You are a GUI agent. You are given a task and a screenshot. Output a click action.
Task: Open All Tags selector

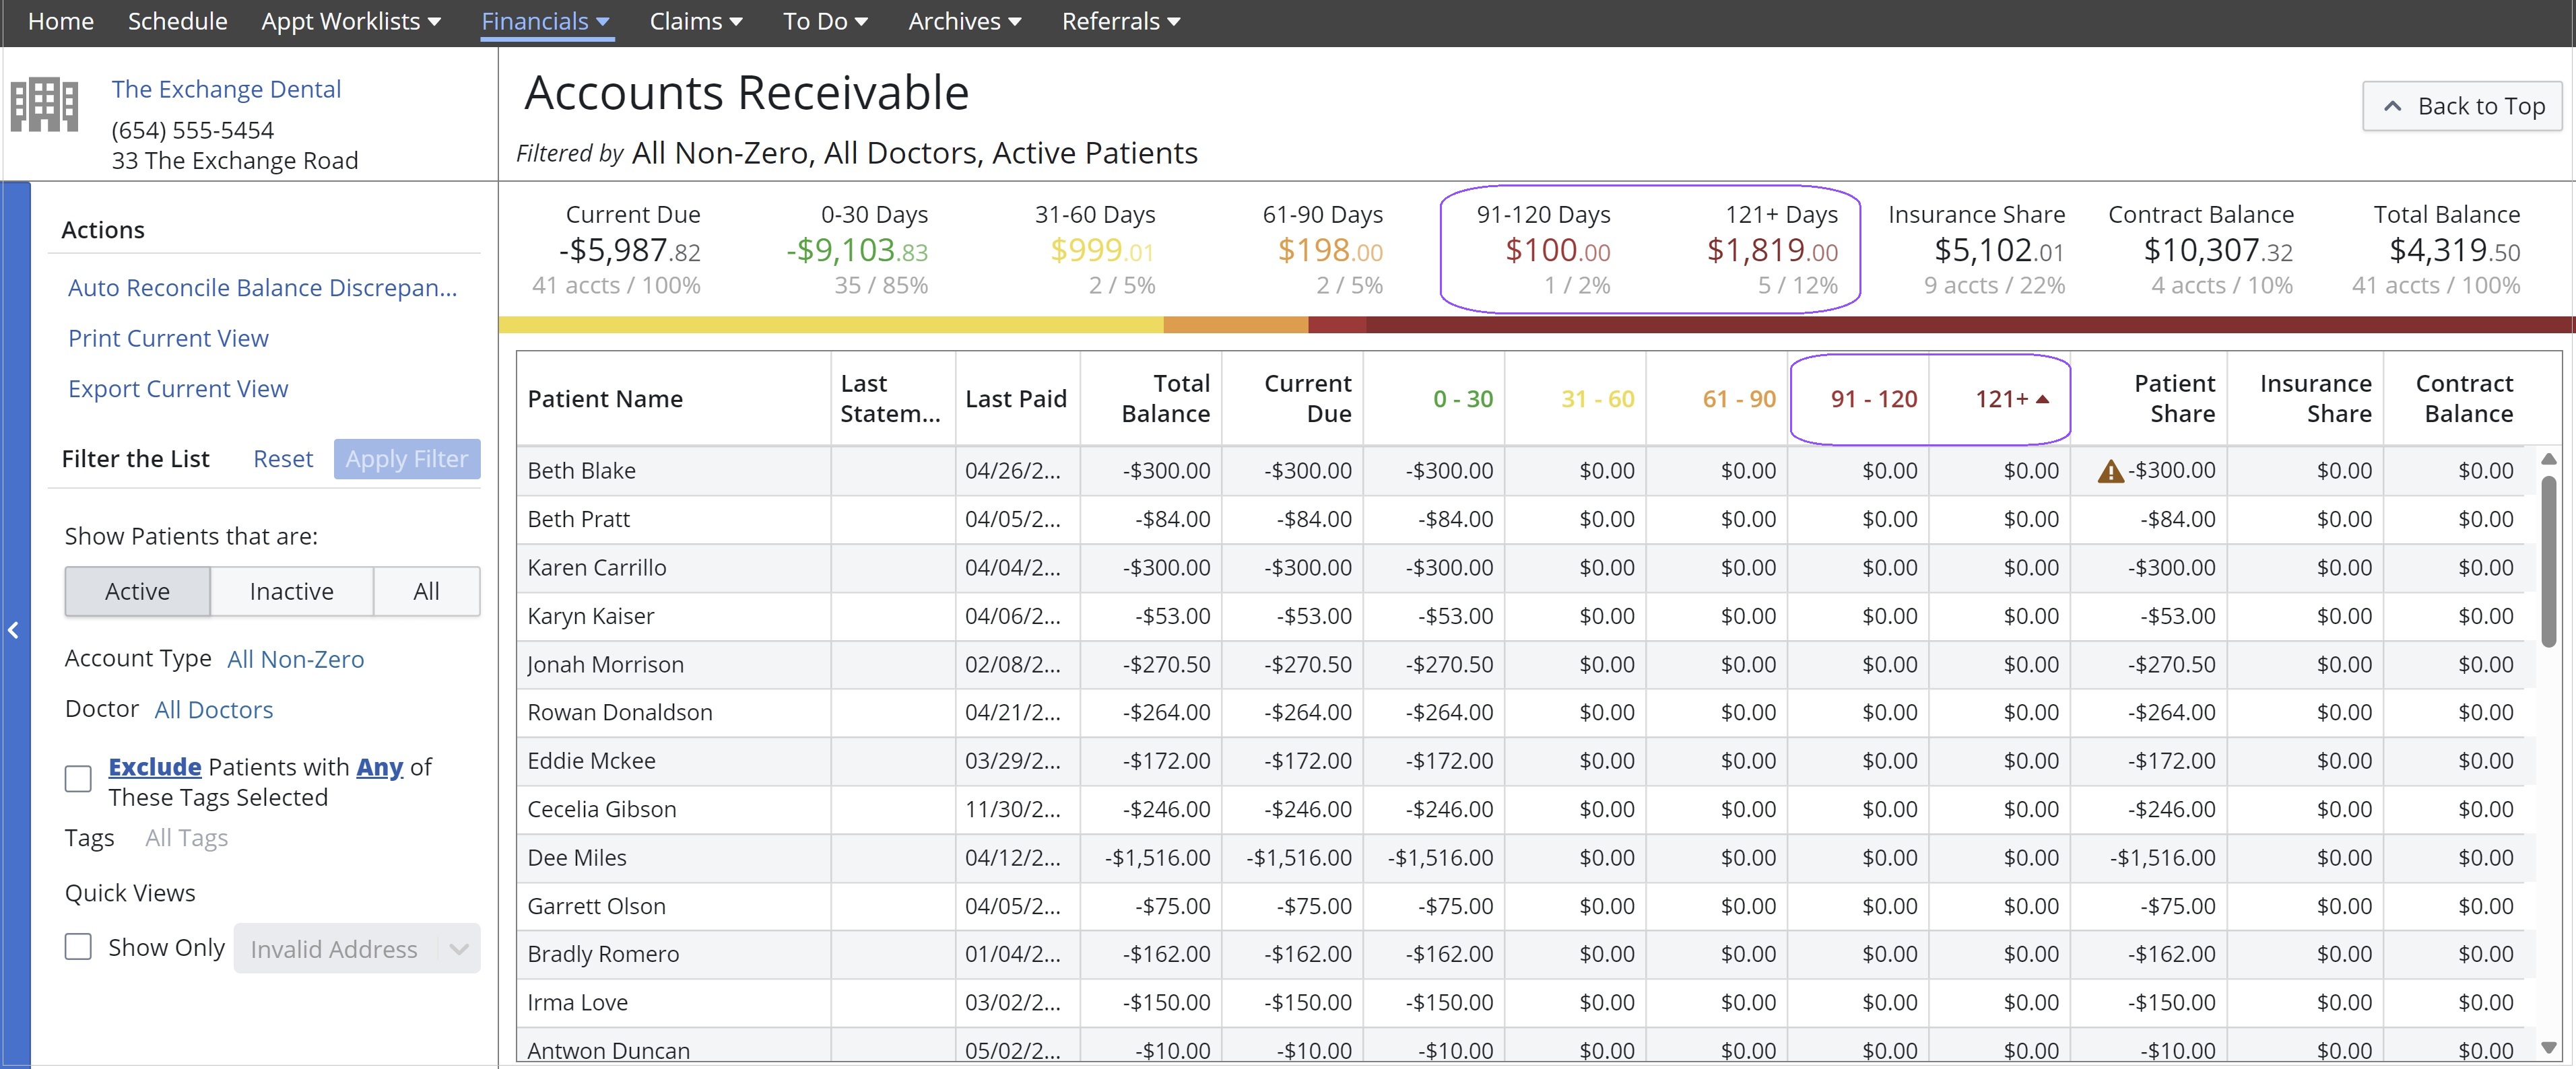pos(187,838)
